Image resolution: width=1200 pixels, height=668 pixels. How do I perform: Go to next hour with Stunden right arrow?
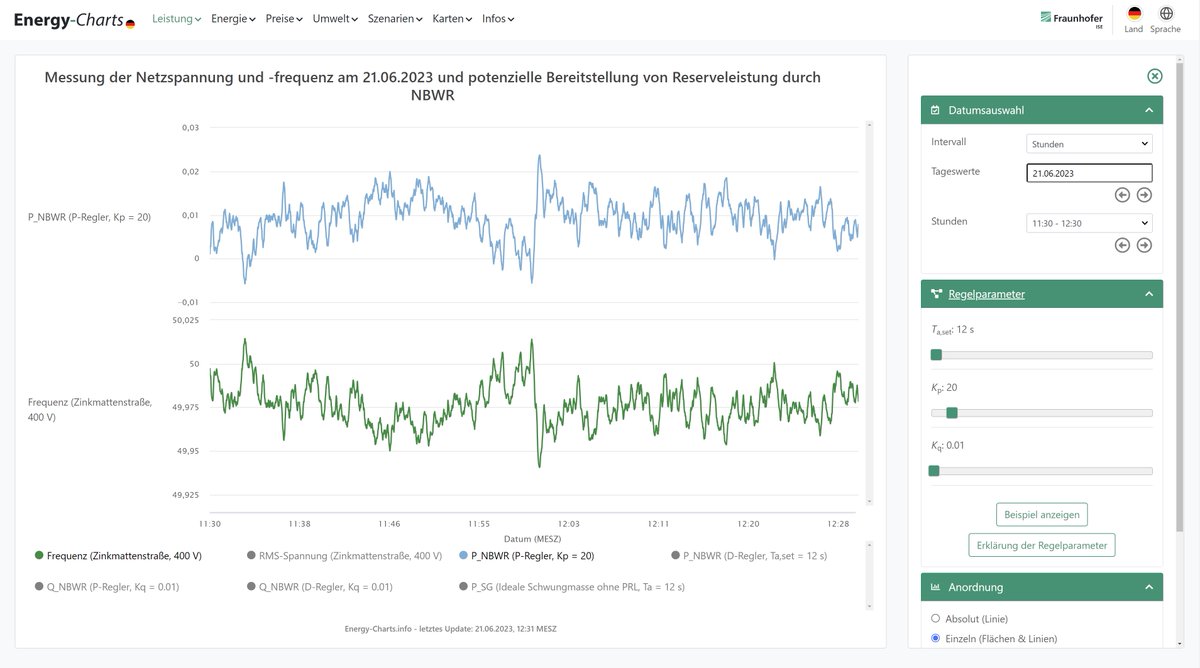tap(1145, 245)
